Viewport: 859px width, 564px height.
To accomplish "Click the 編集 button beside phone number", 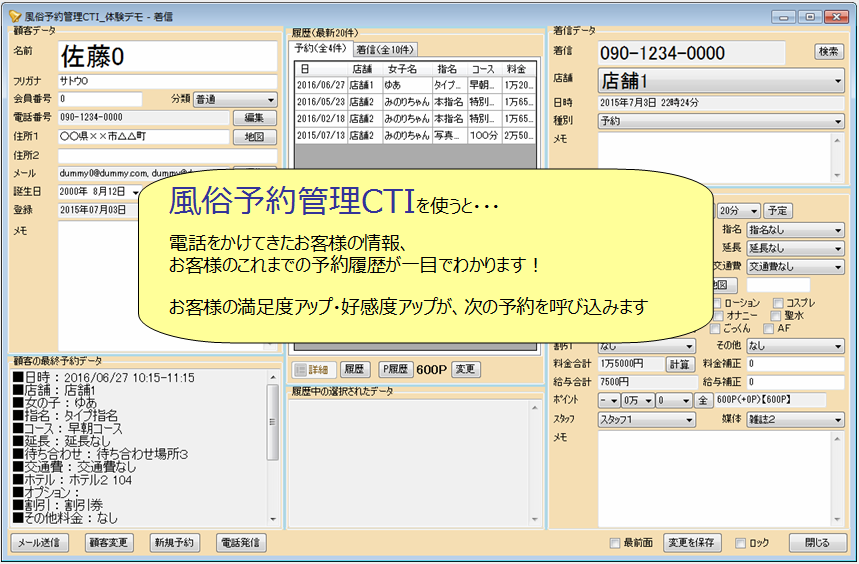I will tap(254, 118).
